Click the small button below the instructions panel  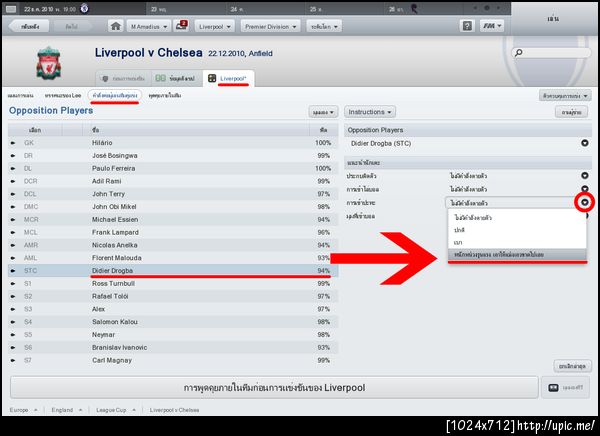tap(572, 366)
